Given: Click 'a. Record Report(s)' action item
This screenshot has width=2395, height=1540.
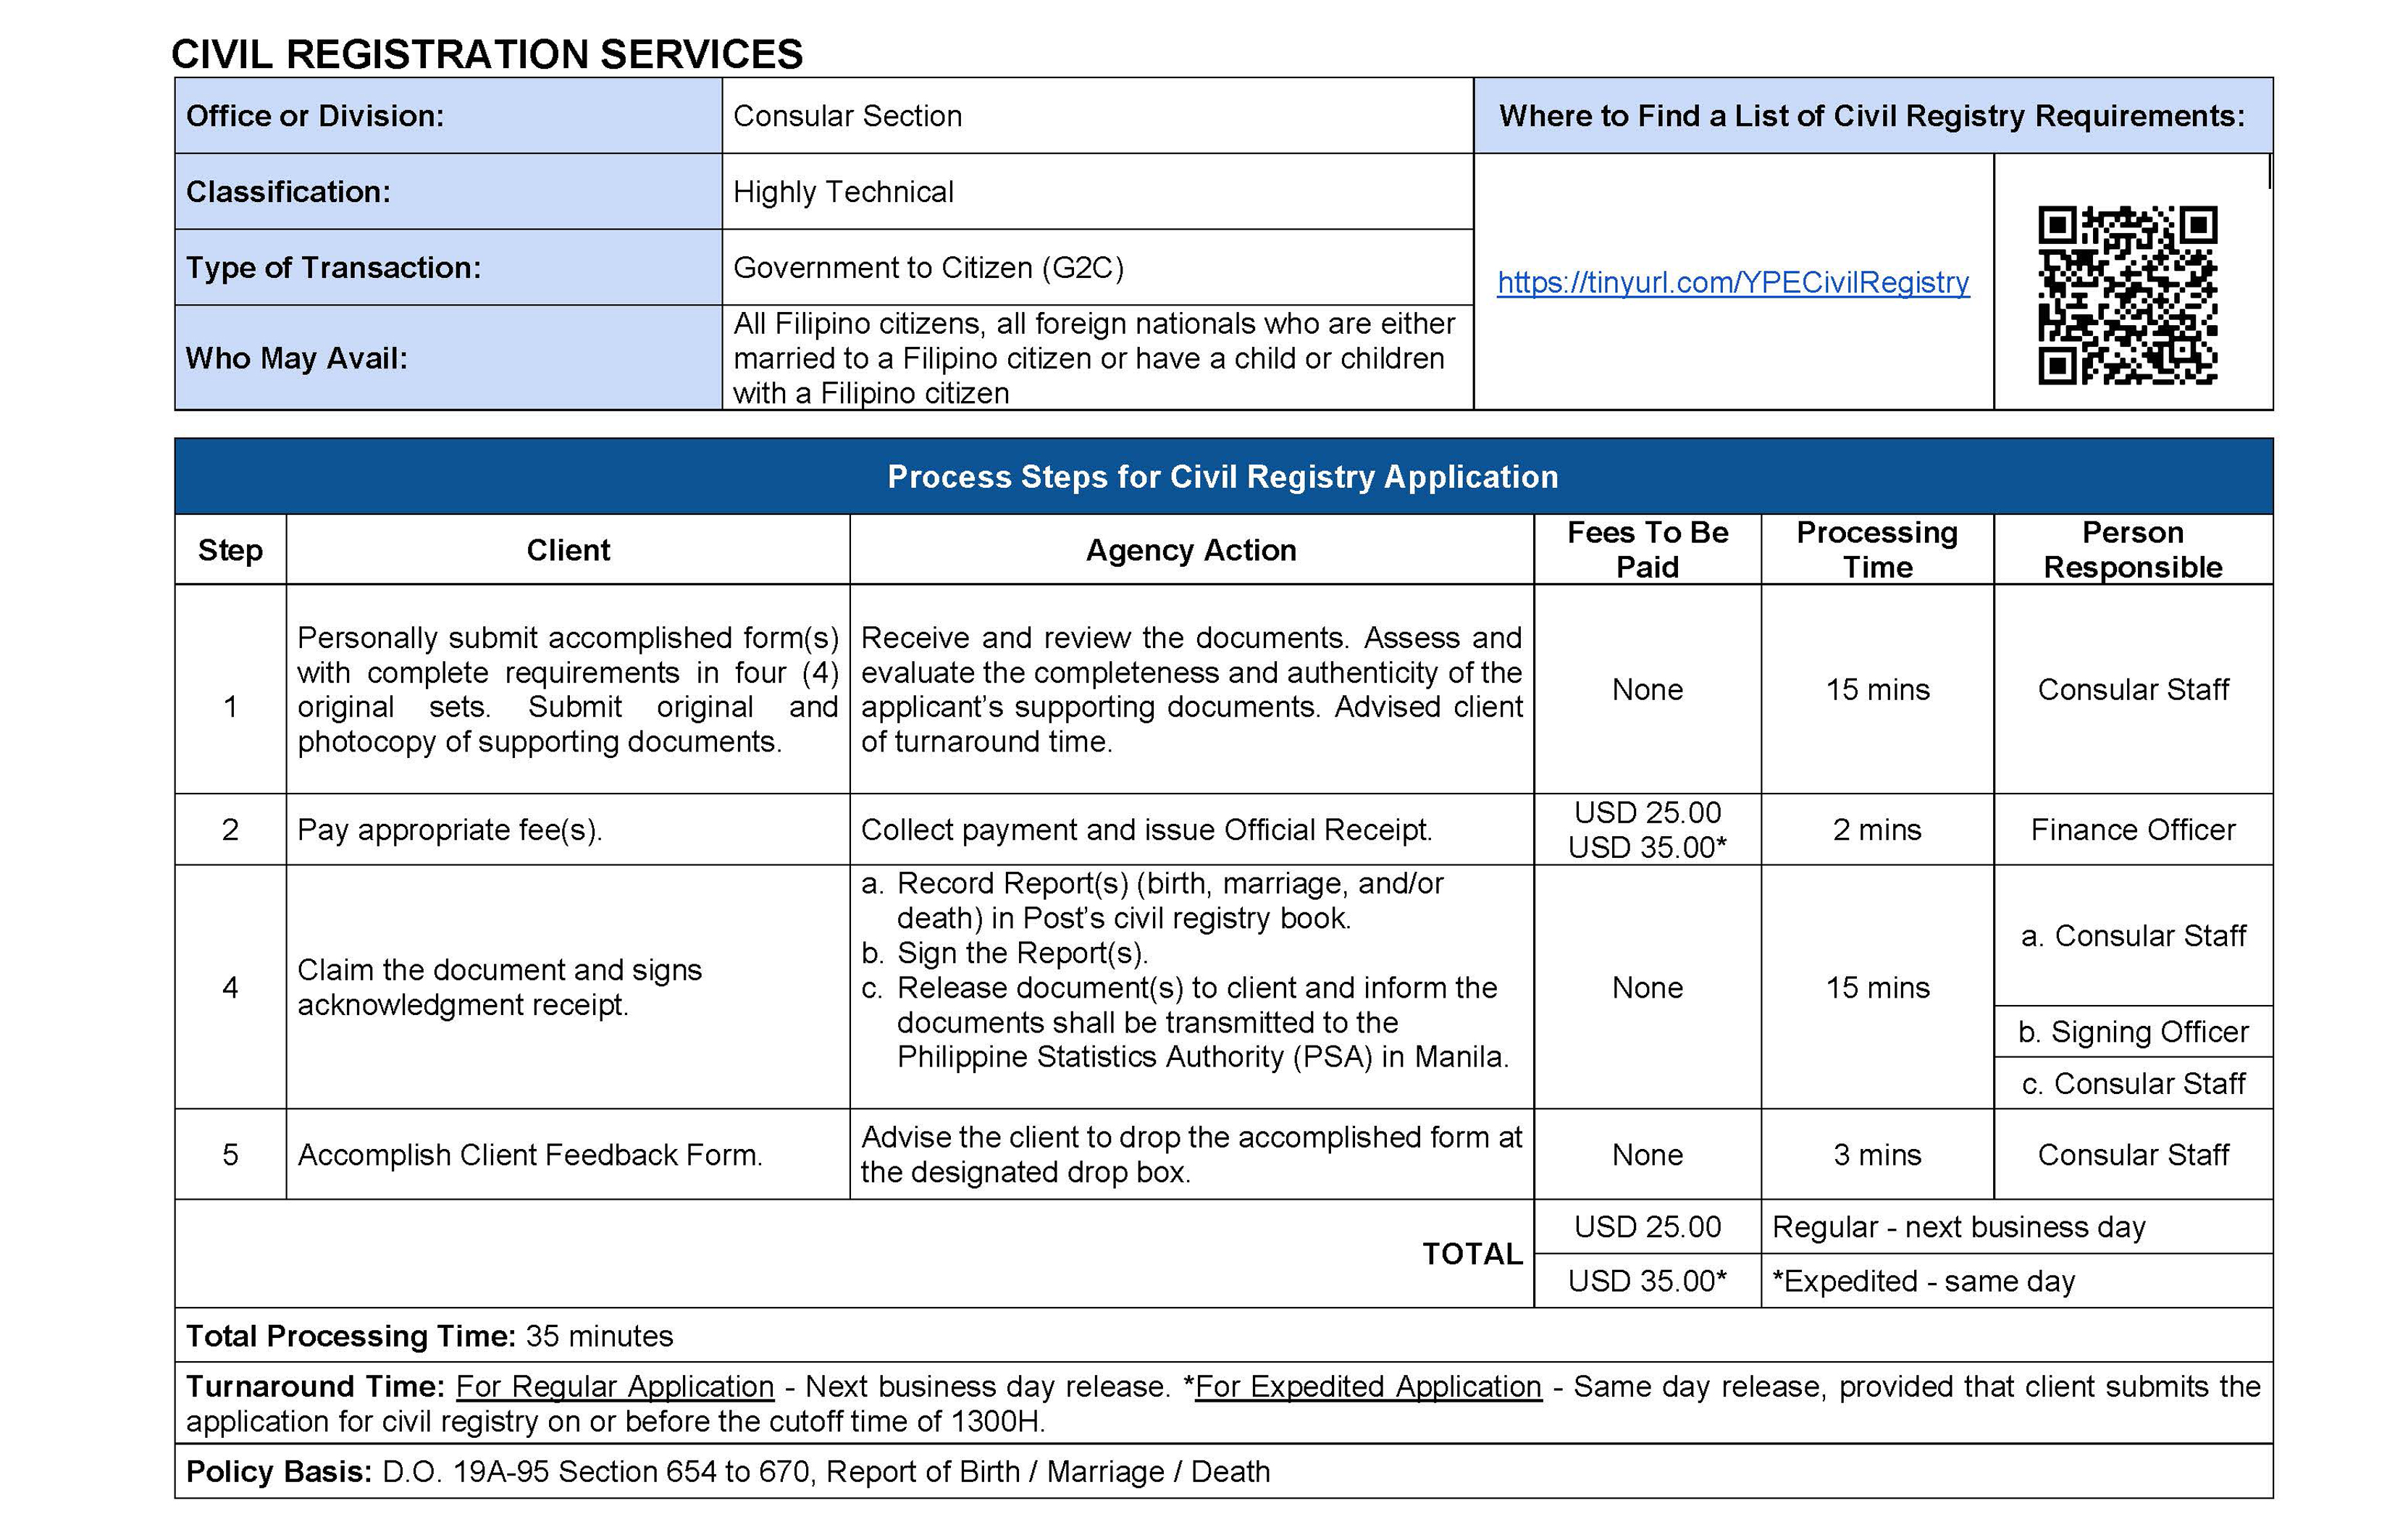Looking at the screenshot, I should coord(1152,900).
